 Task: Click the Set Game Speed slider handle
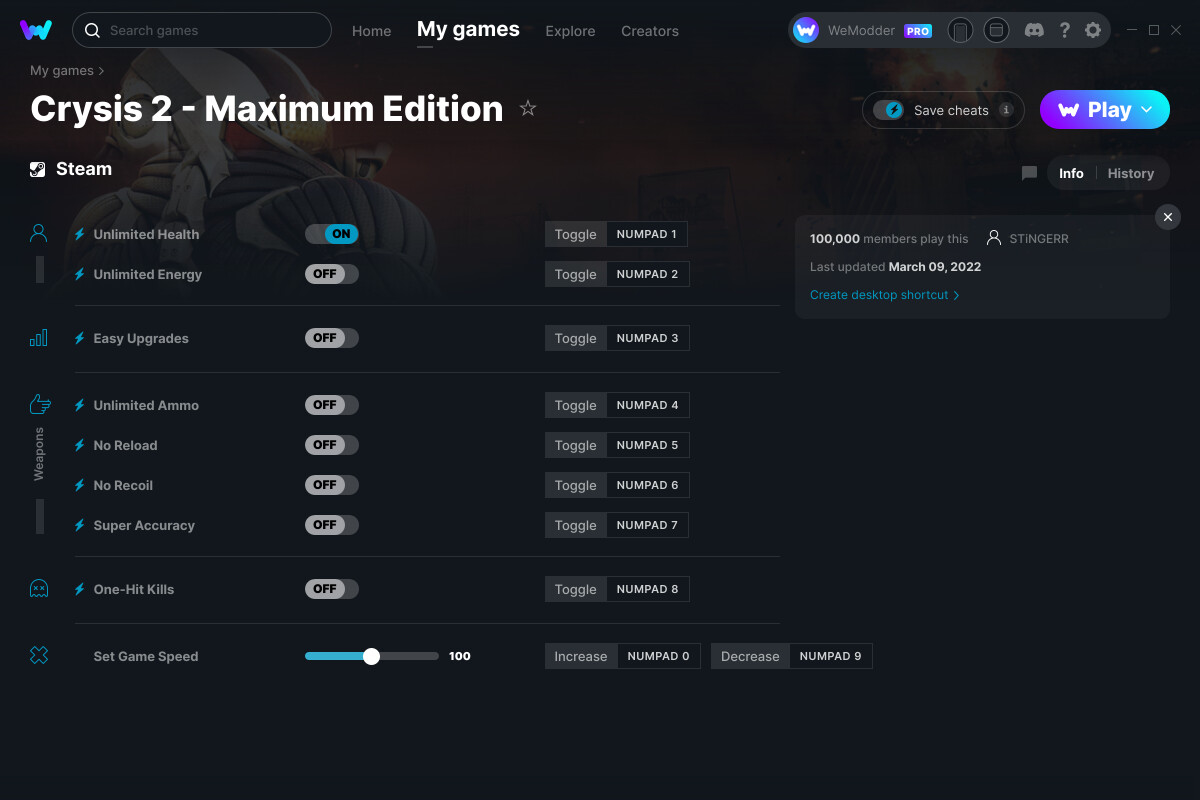(372, 656)
